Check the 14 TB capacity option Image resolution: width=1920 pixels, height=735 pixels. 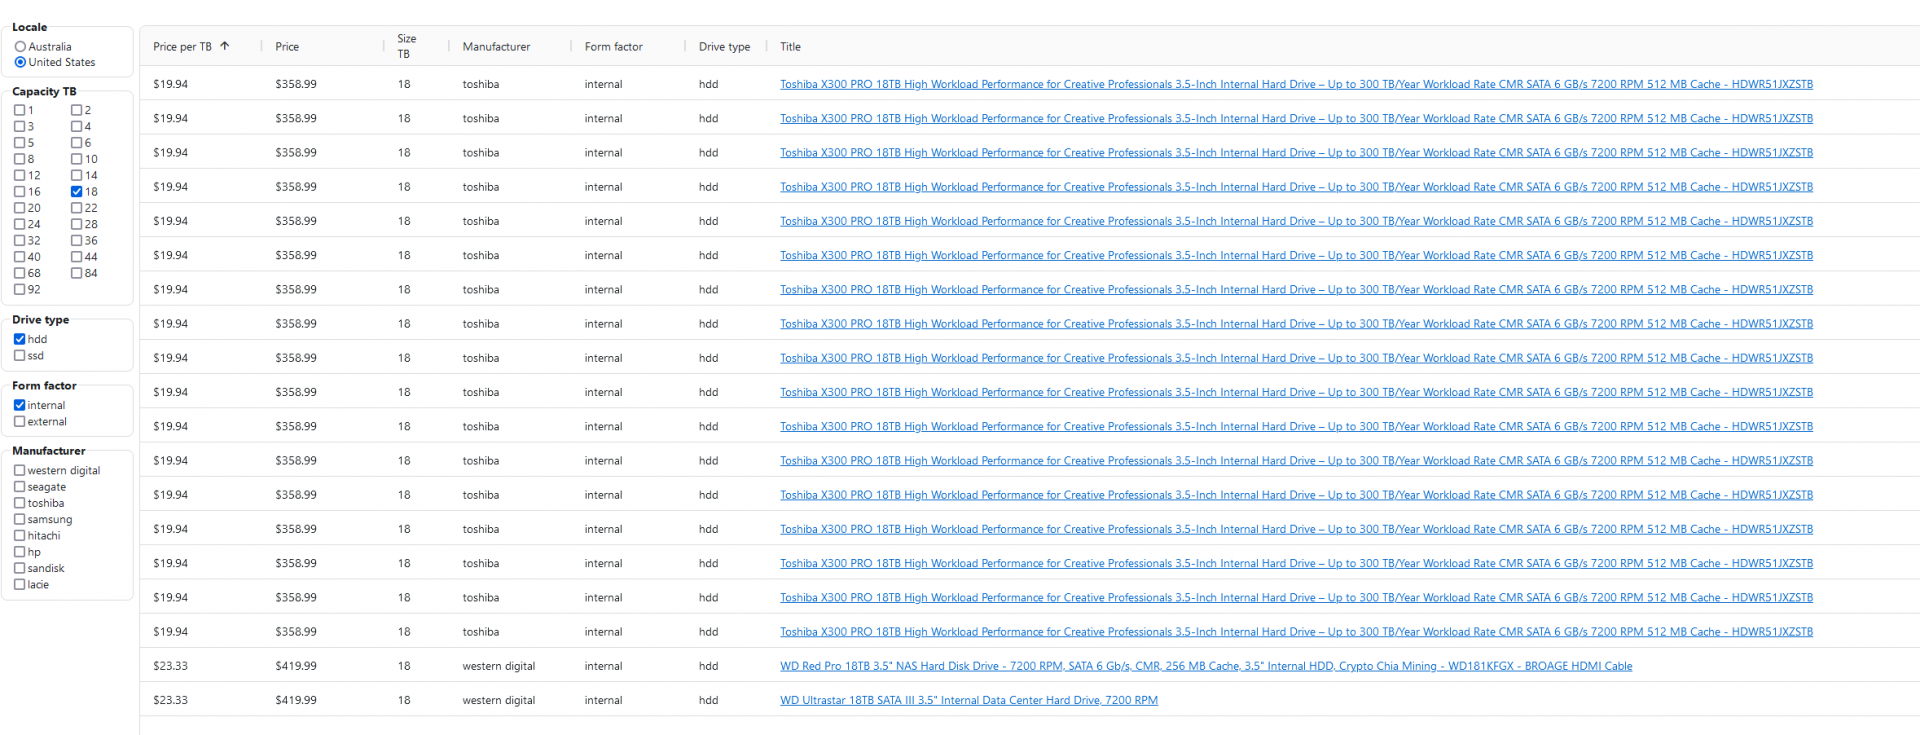[x=76, y=175]
